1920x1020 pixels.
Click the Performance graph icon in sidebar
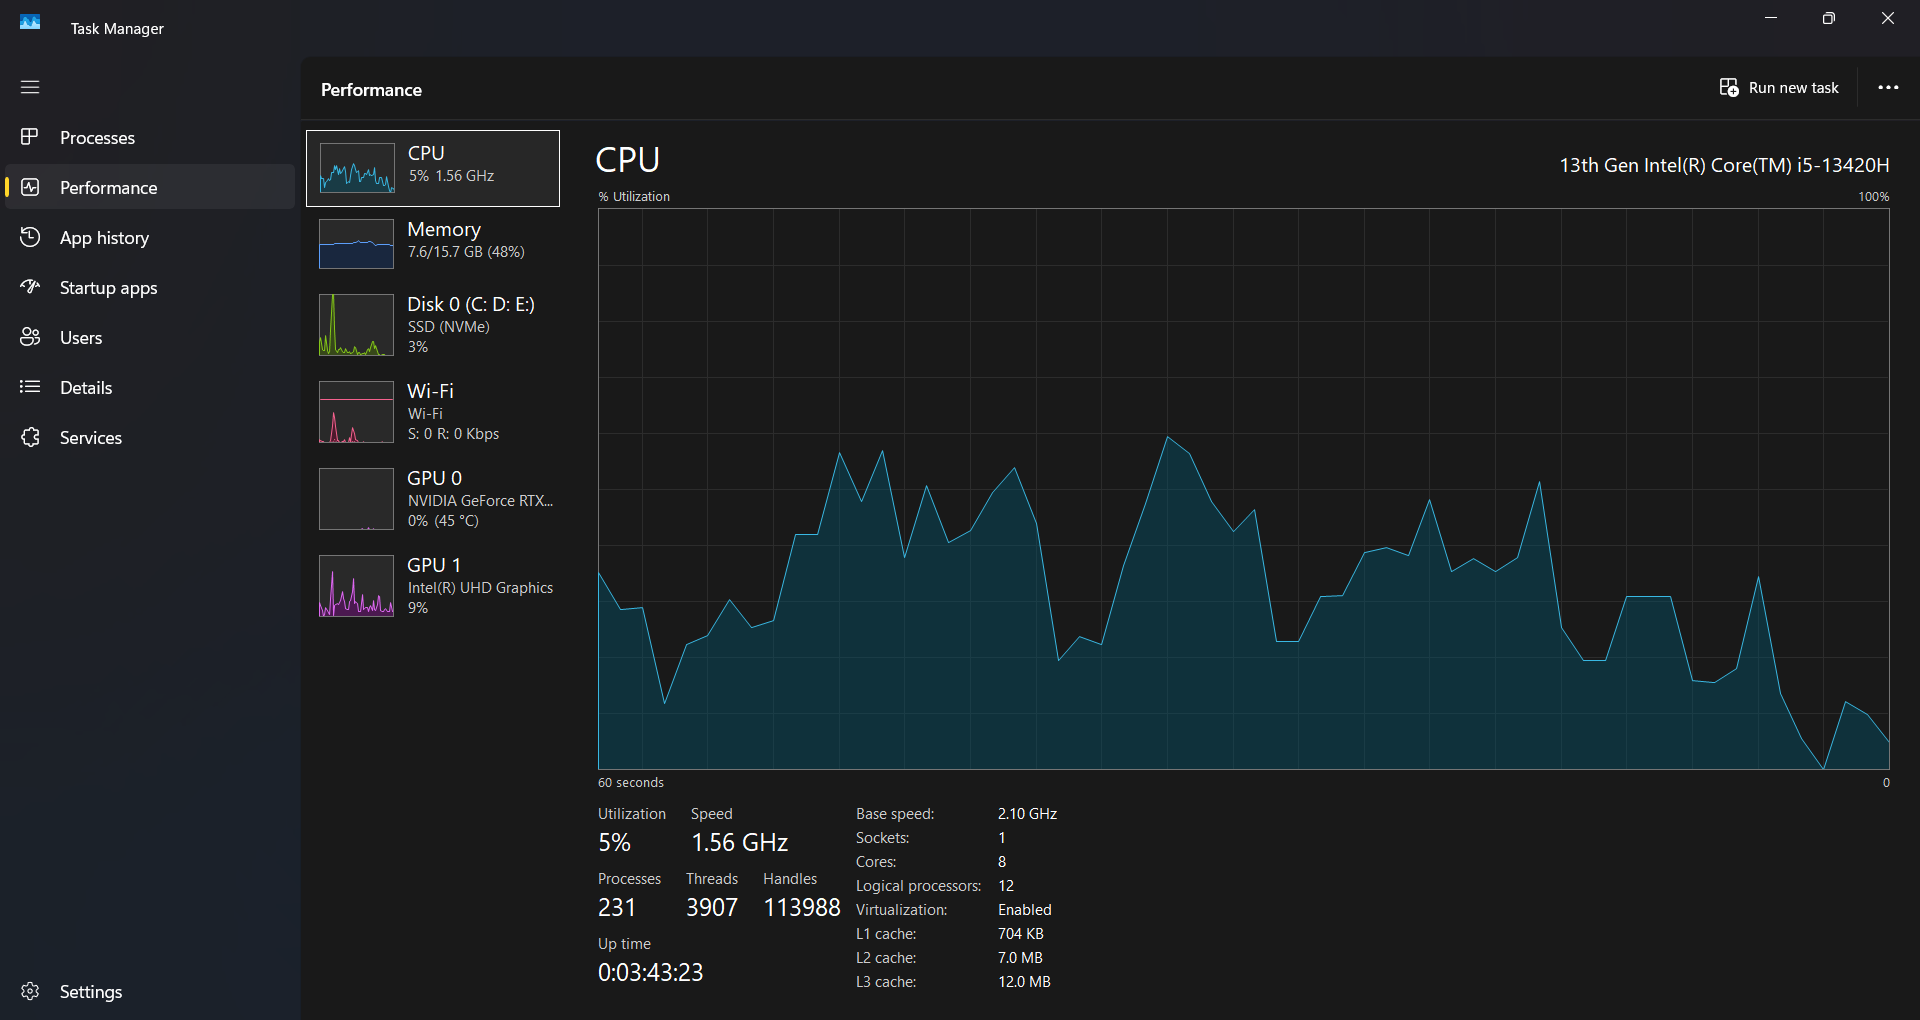tap(30, 187)
